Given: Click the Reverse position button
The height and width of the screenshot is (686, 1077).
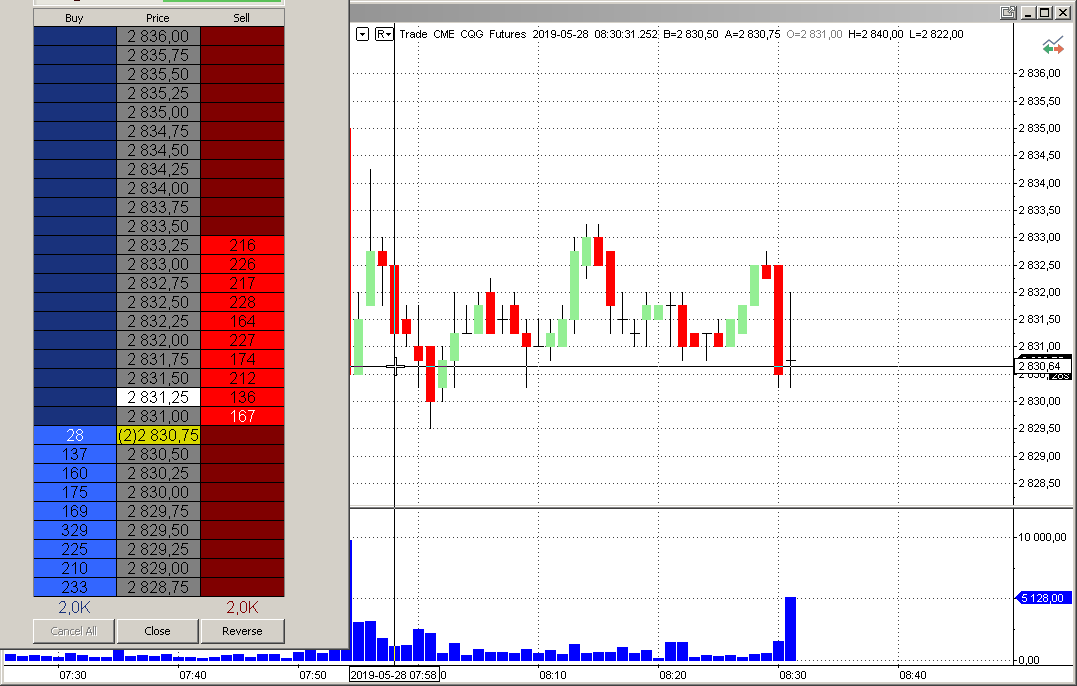Looking at the screenshot, I should pyautogui.click(x=242, y=631).
